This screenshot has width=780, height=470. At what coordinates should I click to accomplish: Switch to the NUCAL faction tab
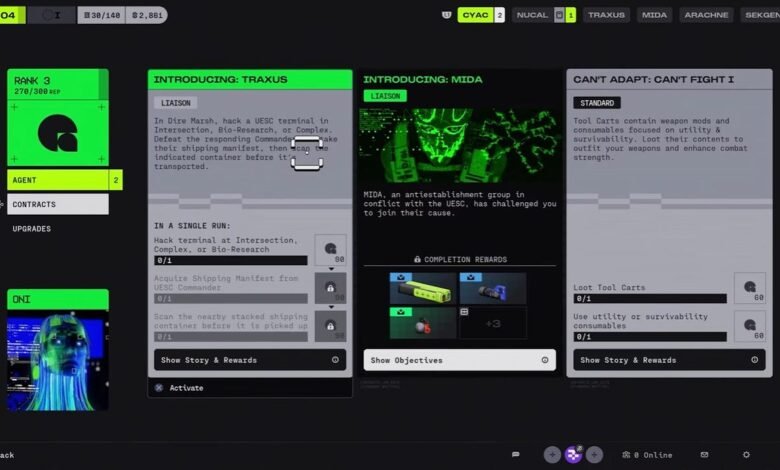[x=532, y=15]
